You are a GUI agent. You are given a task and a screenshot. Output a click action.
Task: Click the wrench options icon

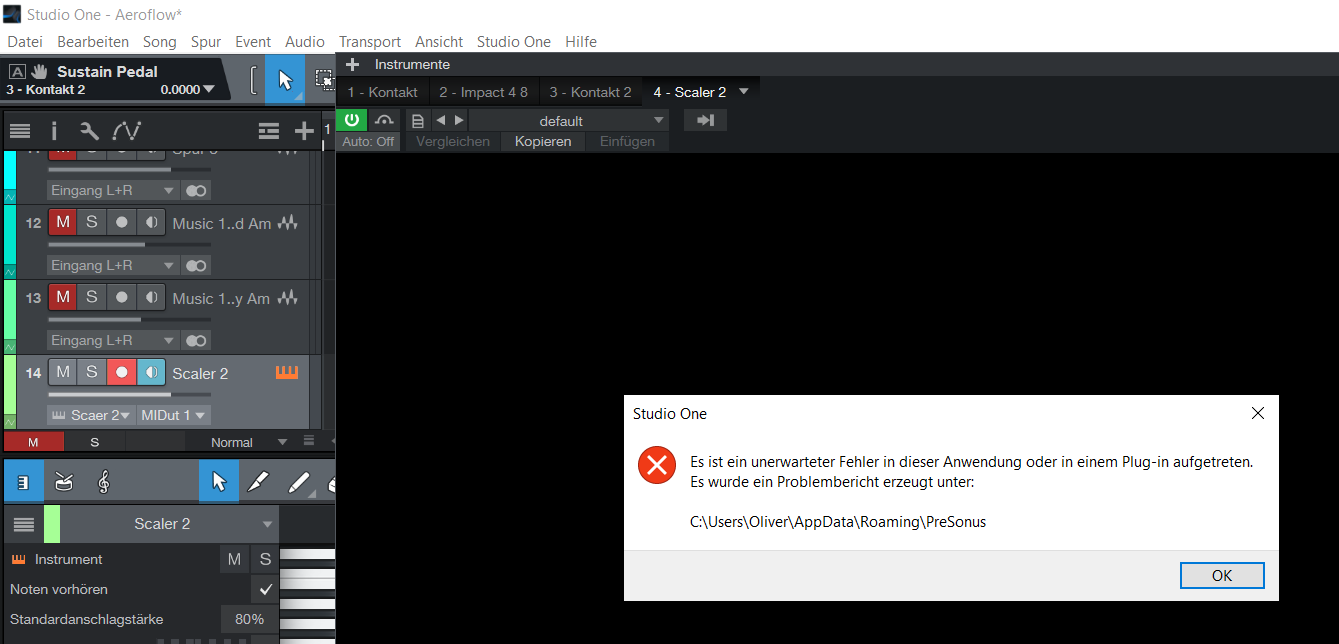tap(89, 131)
